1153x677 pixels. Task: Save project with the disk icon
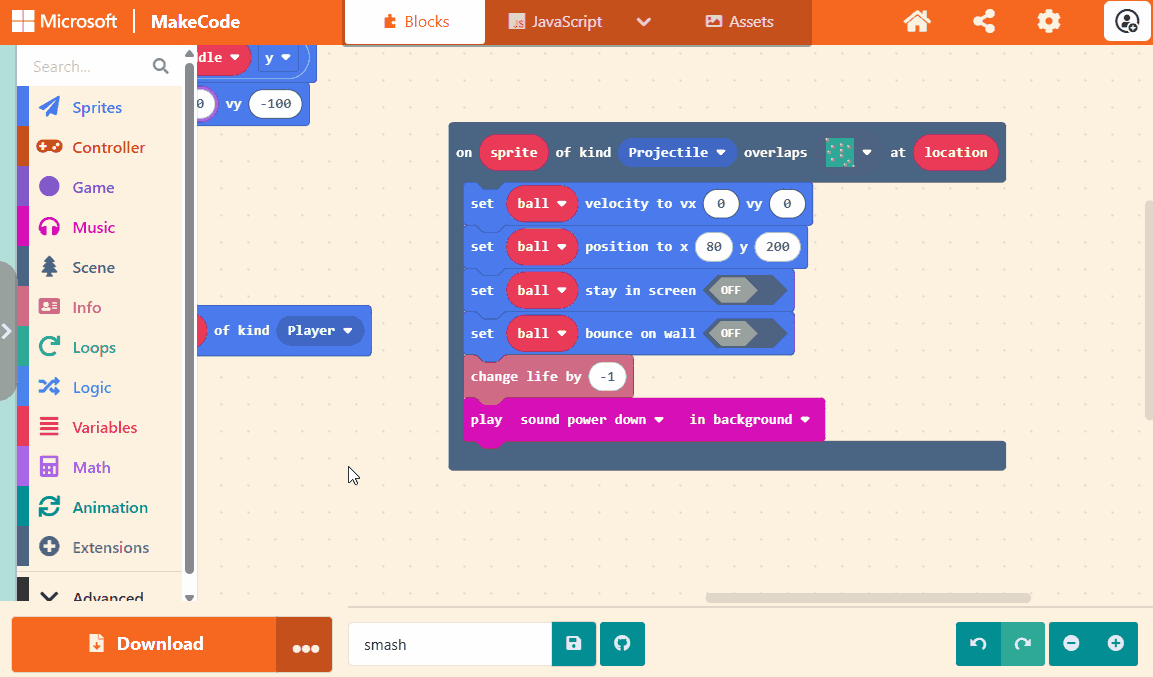click(x=574, y=644)
